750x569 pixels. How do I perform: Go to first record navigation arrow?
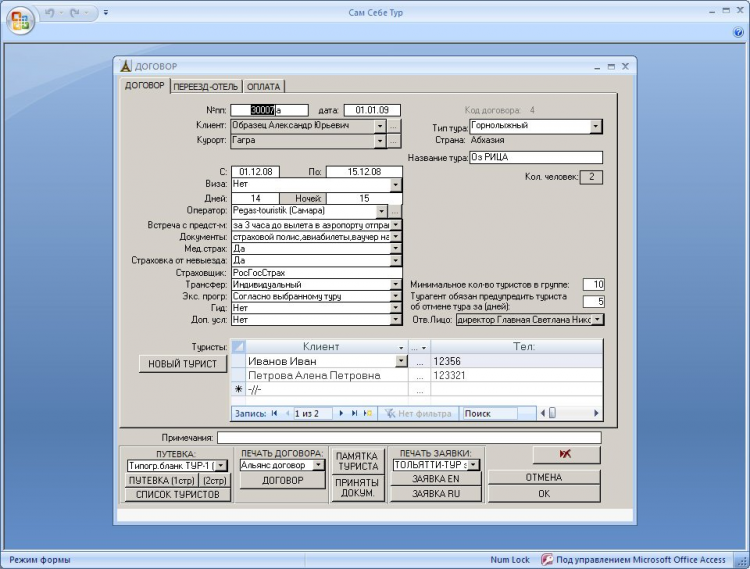coord(274,414)
